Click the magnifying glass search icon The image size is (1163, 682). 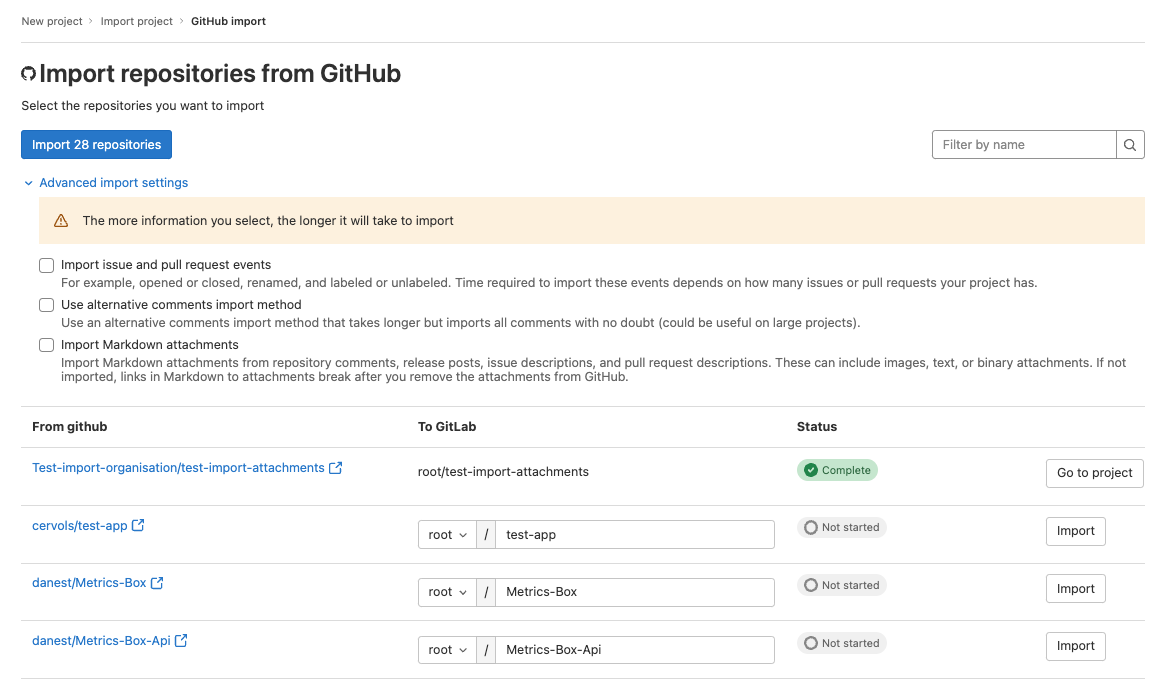point(1130,144)
